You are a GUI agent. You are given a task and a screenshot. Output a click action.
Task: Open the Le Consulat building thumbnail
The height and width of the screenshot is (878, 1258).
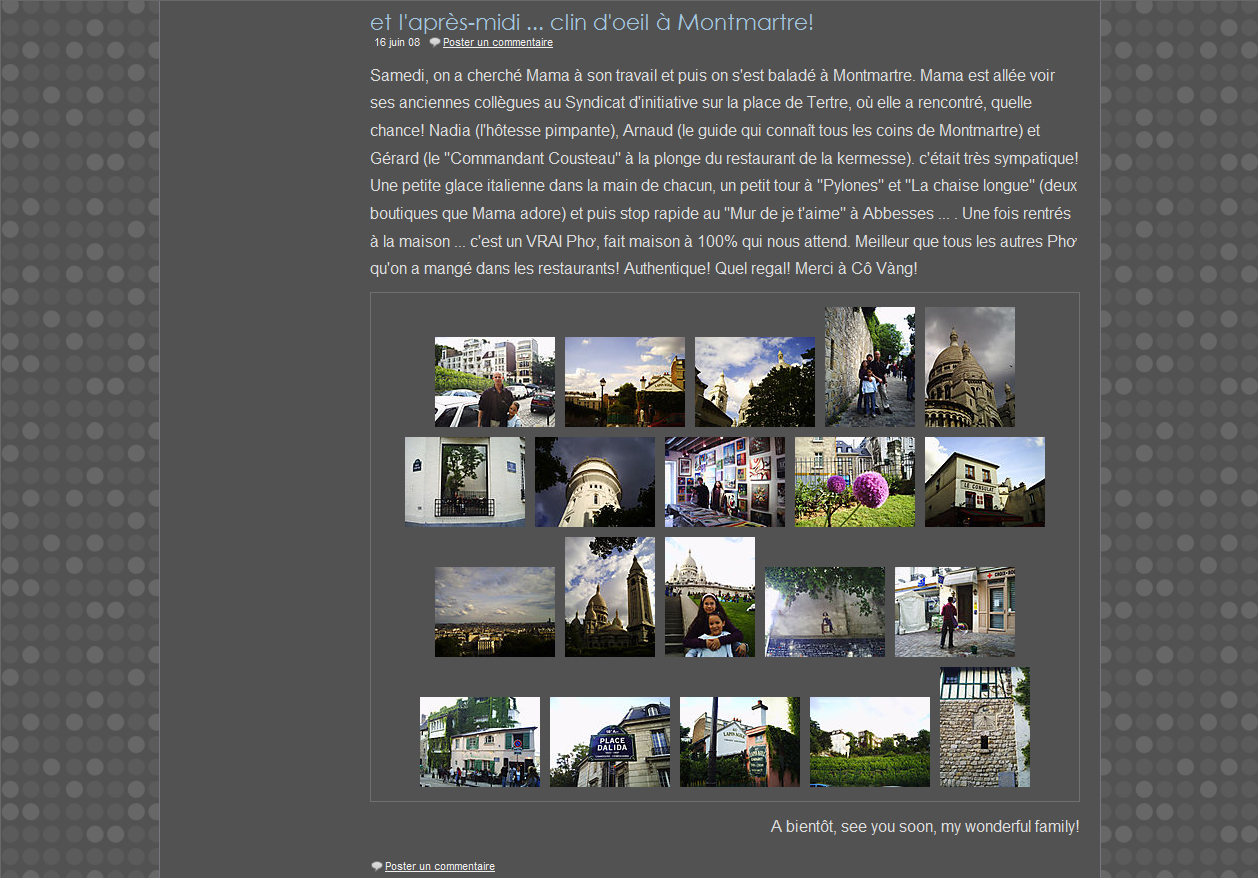(x=985, y=482)
